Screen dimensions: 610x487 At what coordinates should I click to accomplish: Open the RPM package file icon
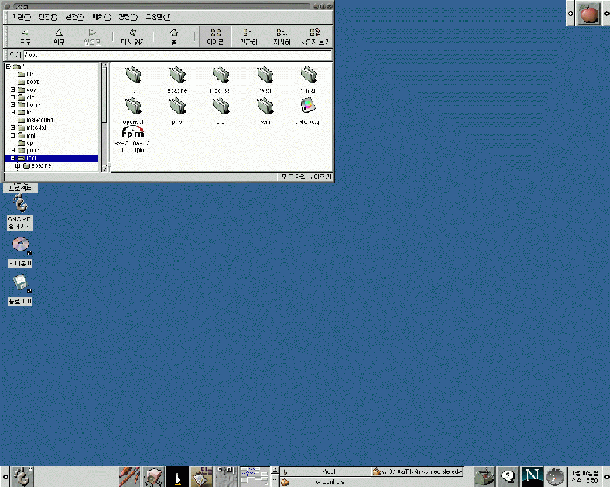pos(132,134)
